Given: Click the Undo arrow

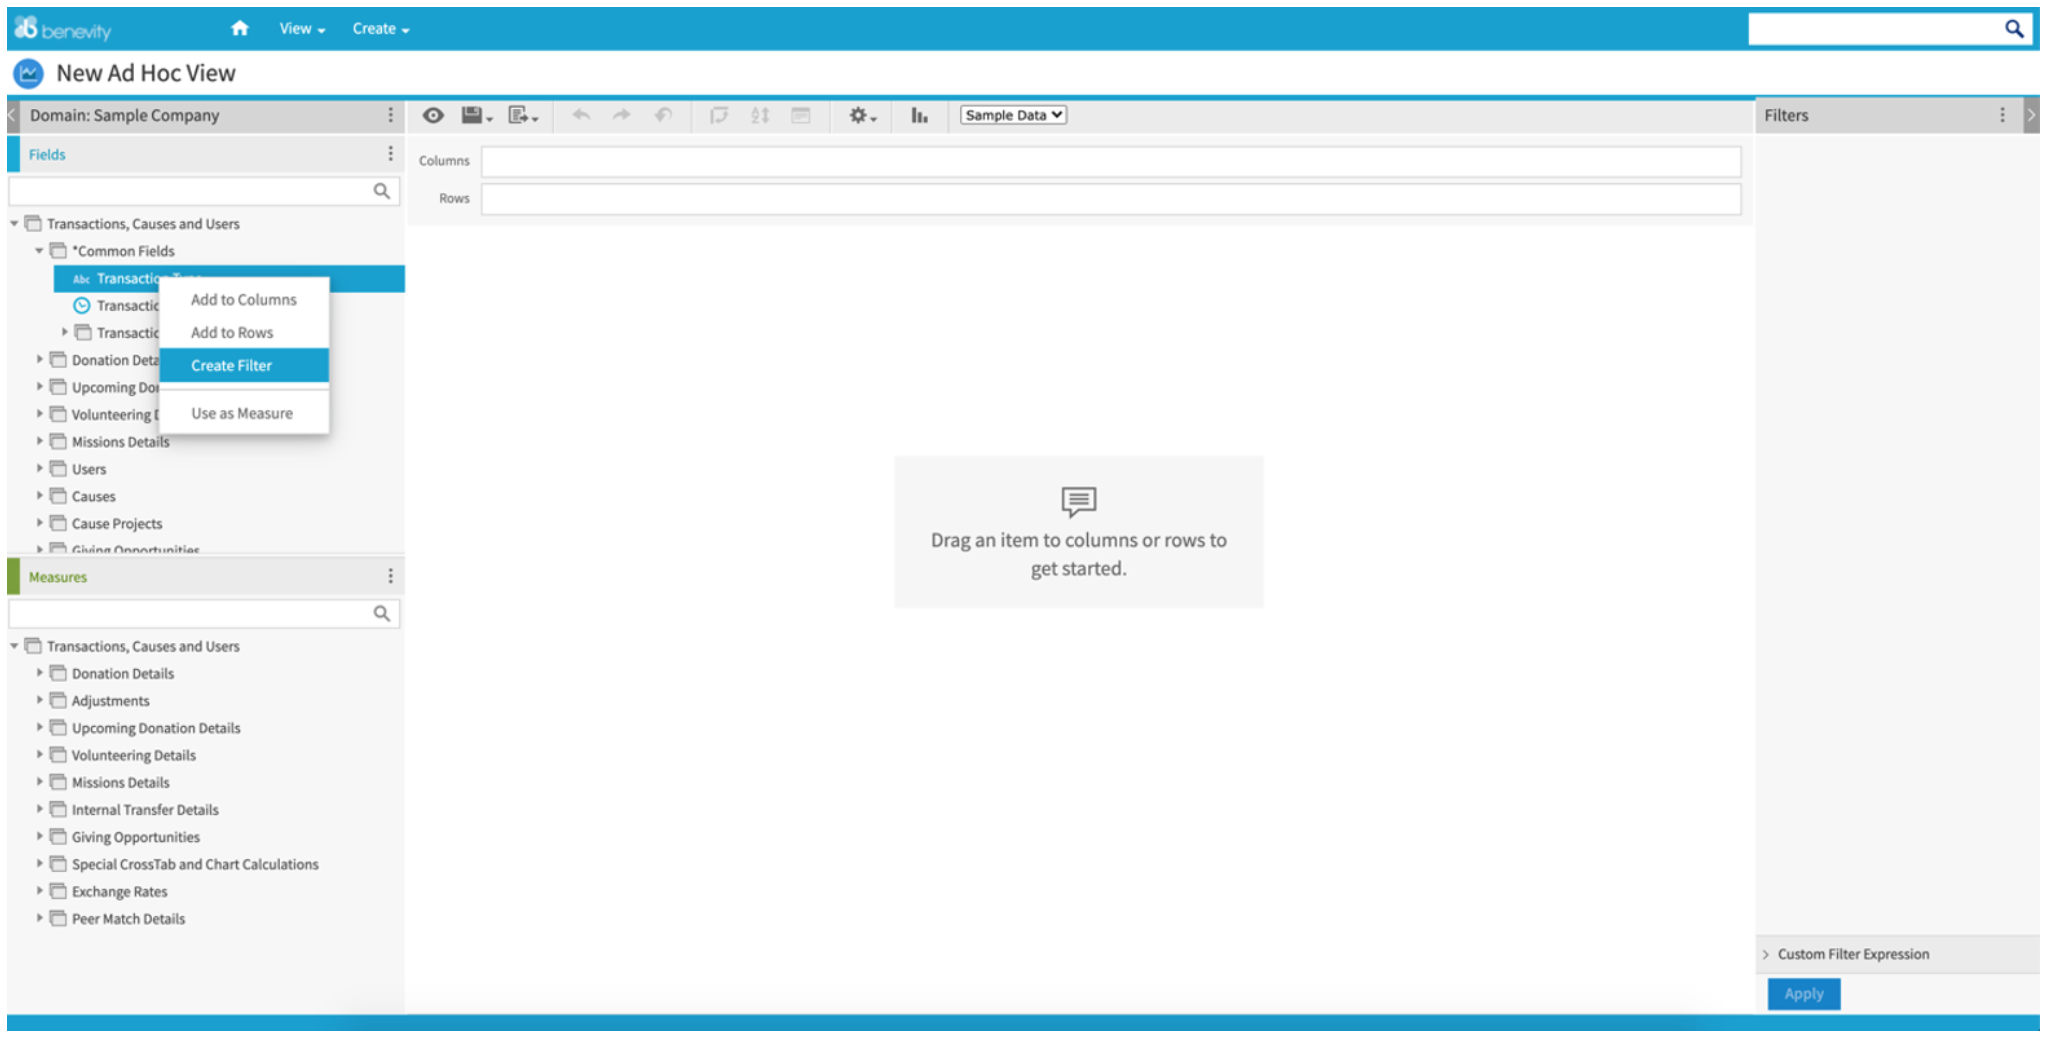Looking at the screenshot, I should click(x=581, y=115).
